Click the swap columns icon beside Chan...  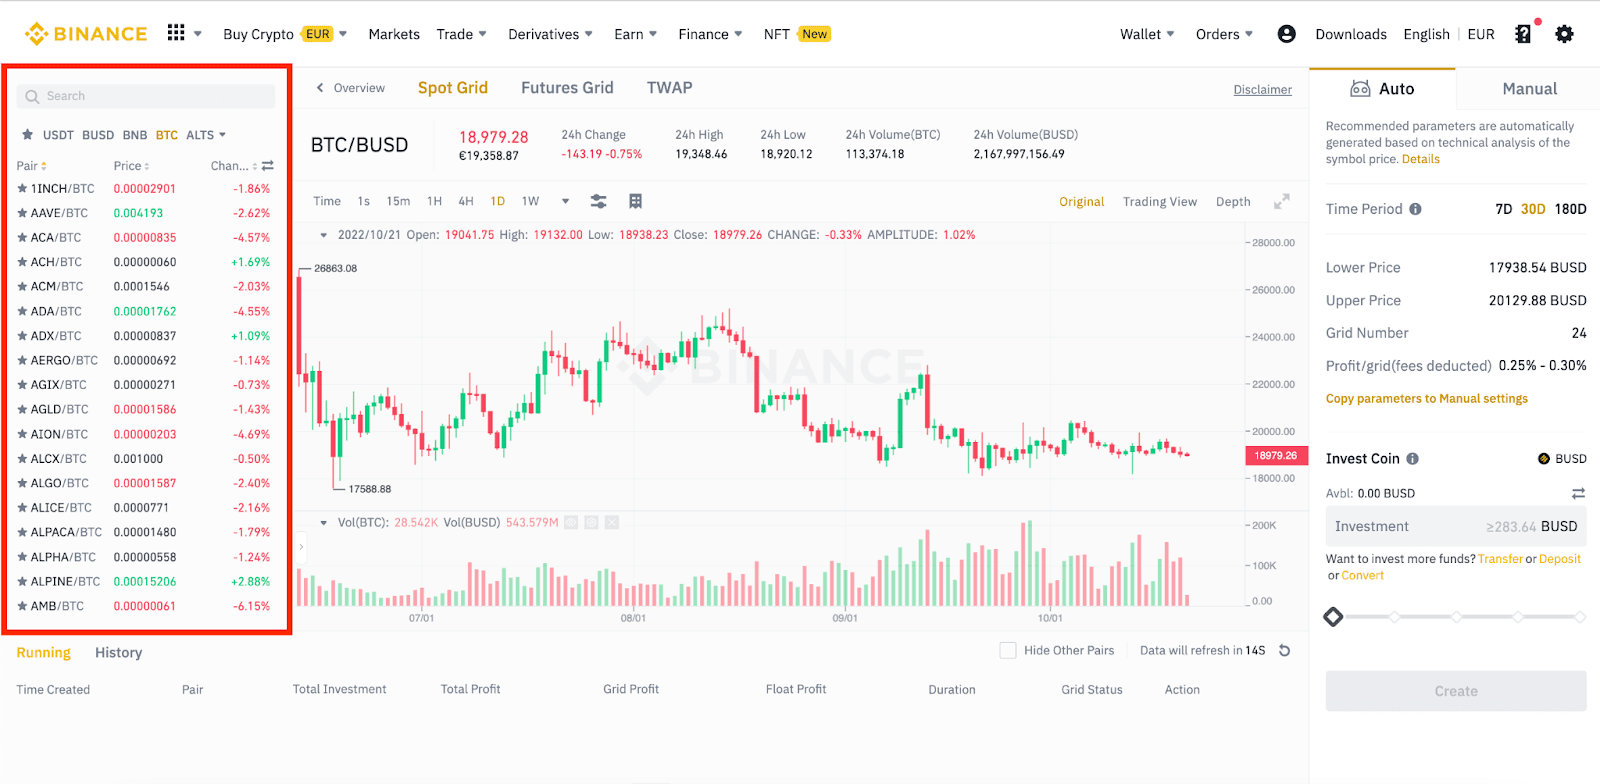[267, 166]
